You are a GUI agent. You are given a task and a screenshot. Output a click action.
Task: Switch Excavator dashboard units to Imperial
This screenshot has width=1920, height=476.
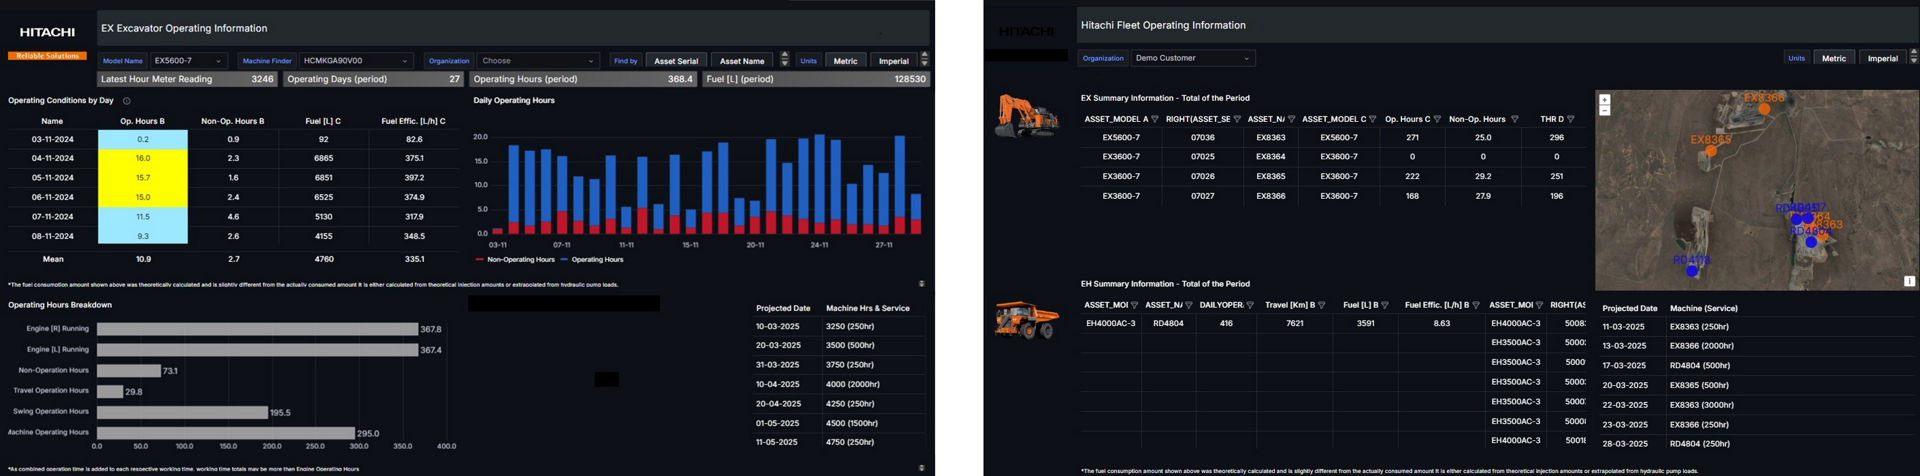point(893,61)
